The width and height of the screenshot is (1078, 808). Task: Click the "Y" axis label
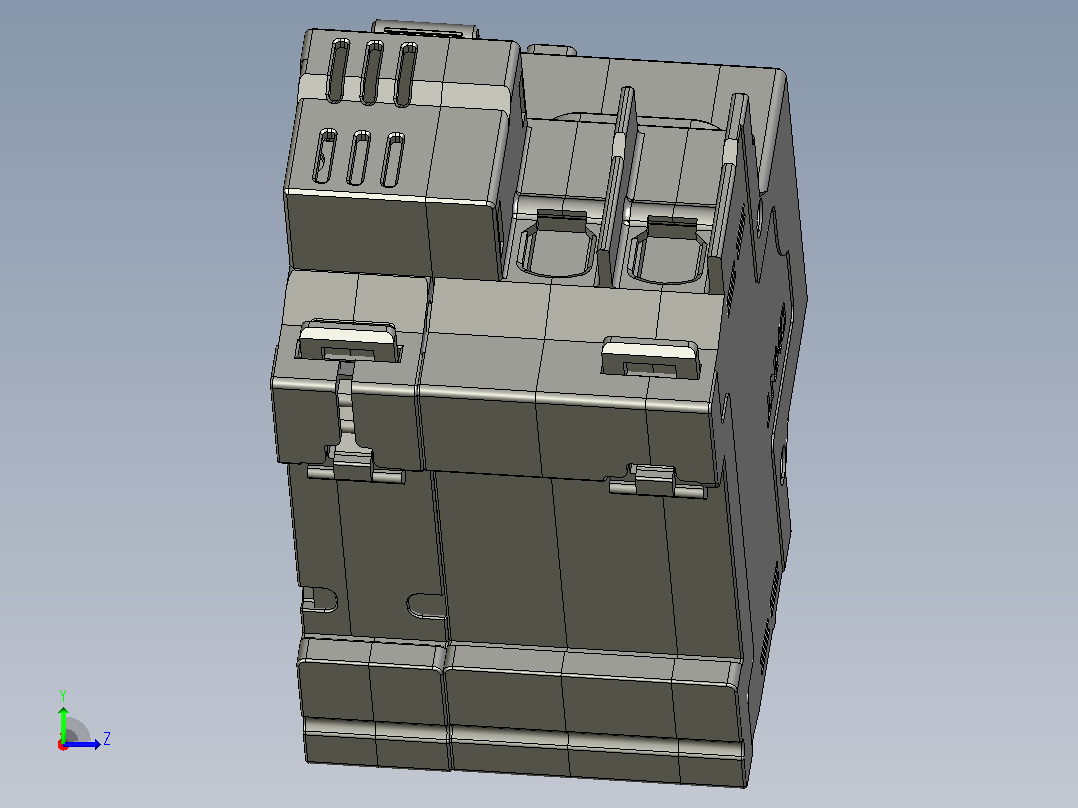pyautogui.click(x=63, y=695)
